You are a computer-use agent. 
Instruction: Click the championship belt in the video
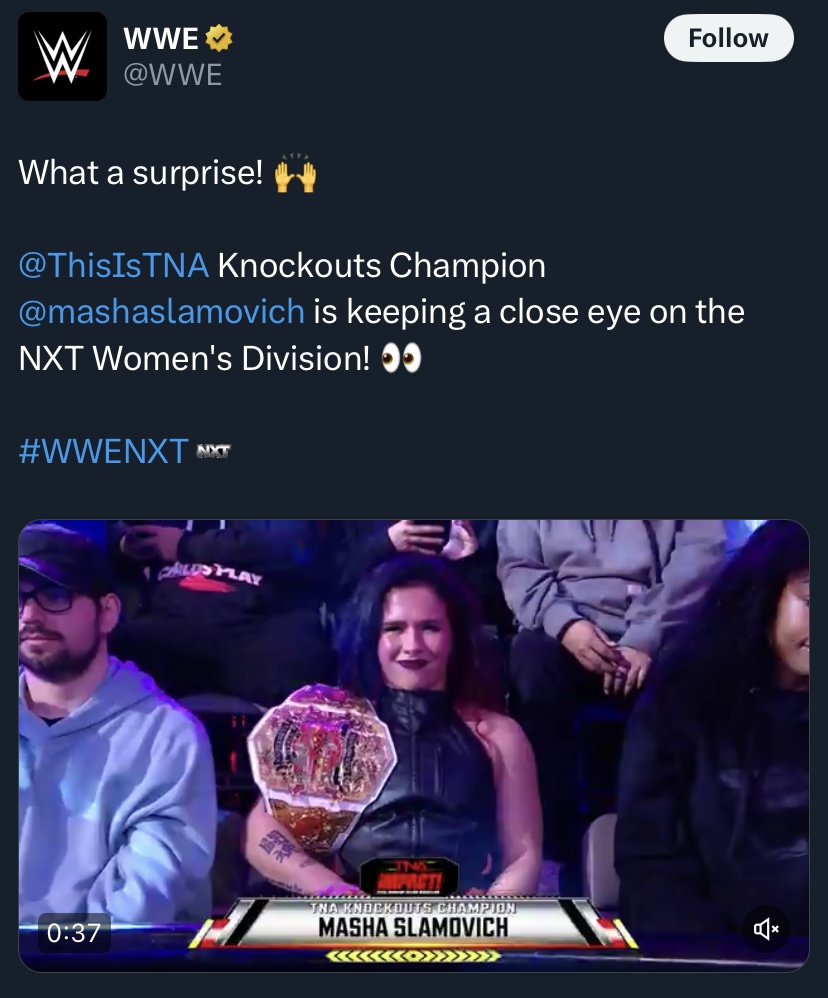click(x=322, y=766)
